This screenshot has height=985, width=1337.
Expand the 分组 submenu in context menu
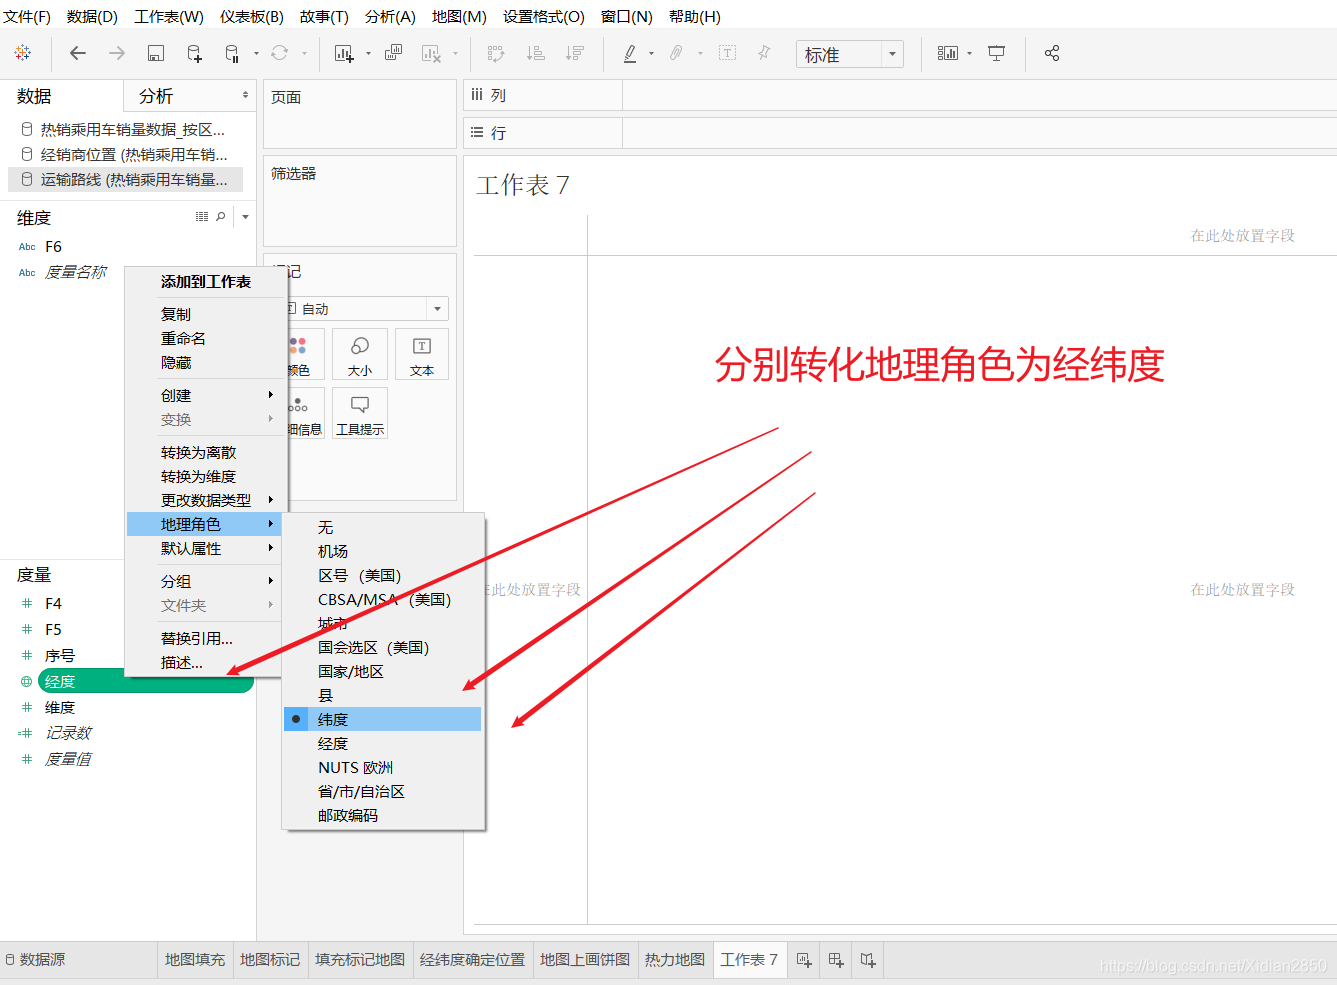pyautogui.click(x=206, y=580)
